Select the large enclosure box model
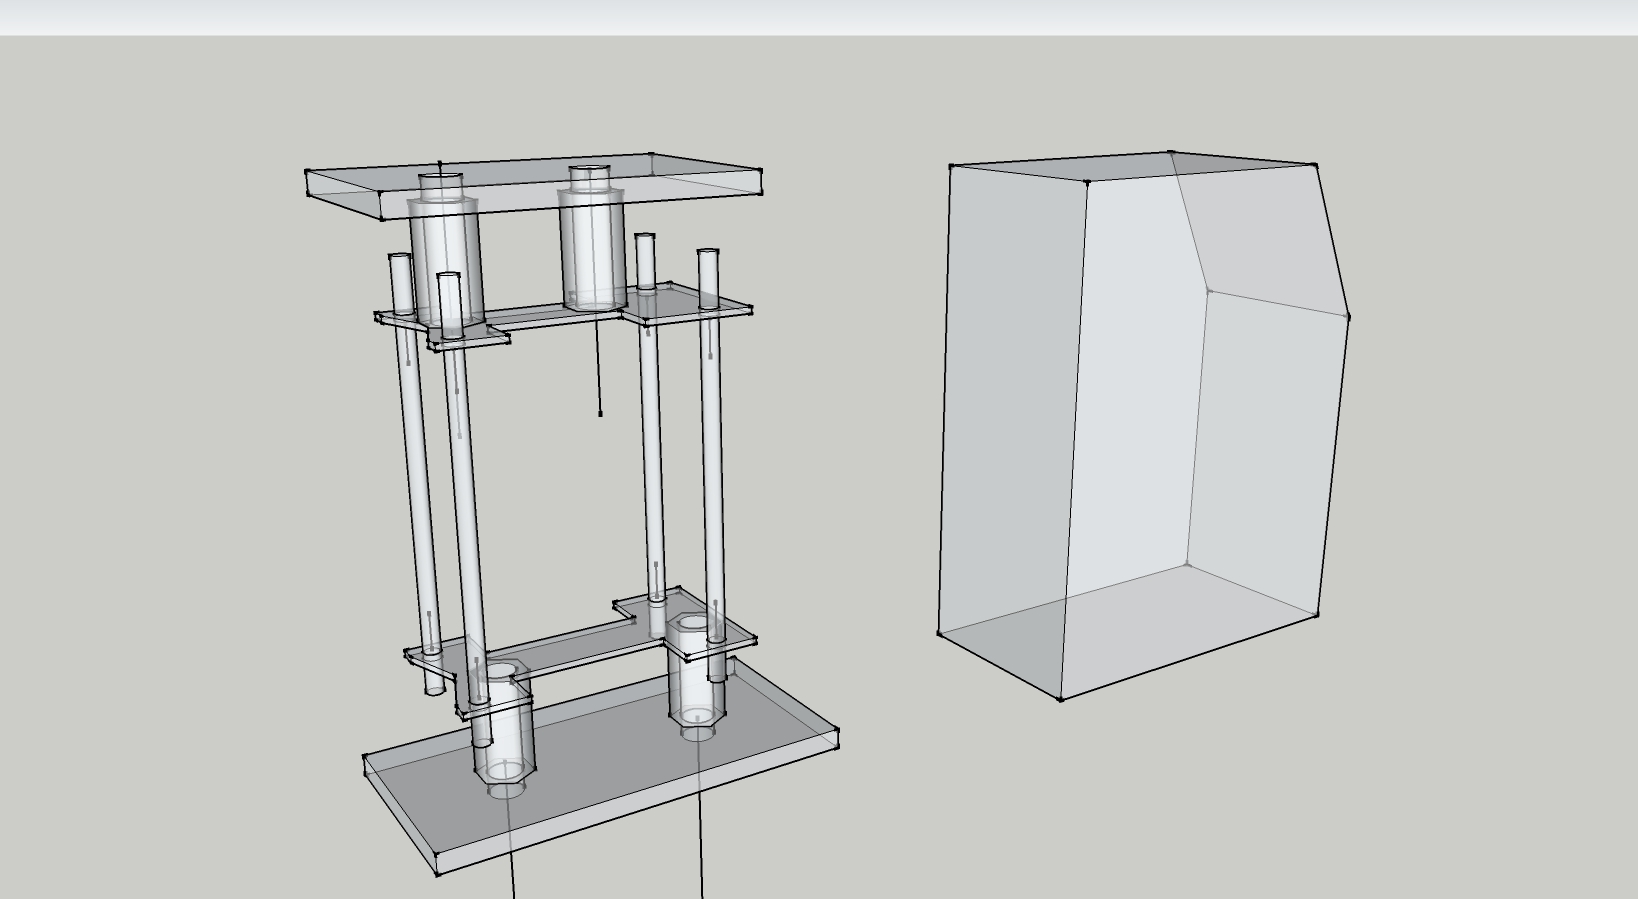The width and height of the screenshot is (1638, 899). (1143, 425)
